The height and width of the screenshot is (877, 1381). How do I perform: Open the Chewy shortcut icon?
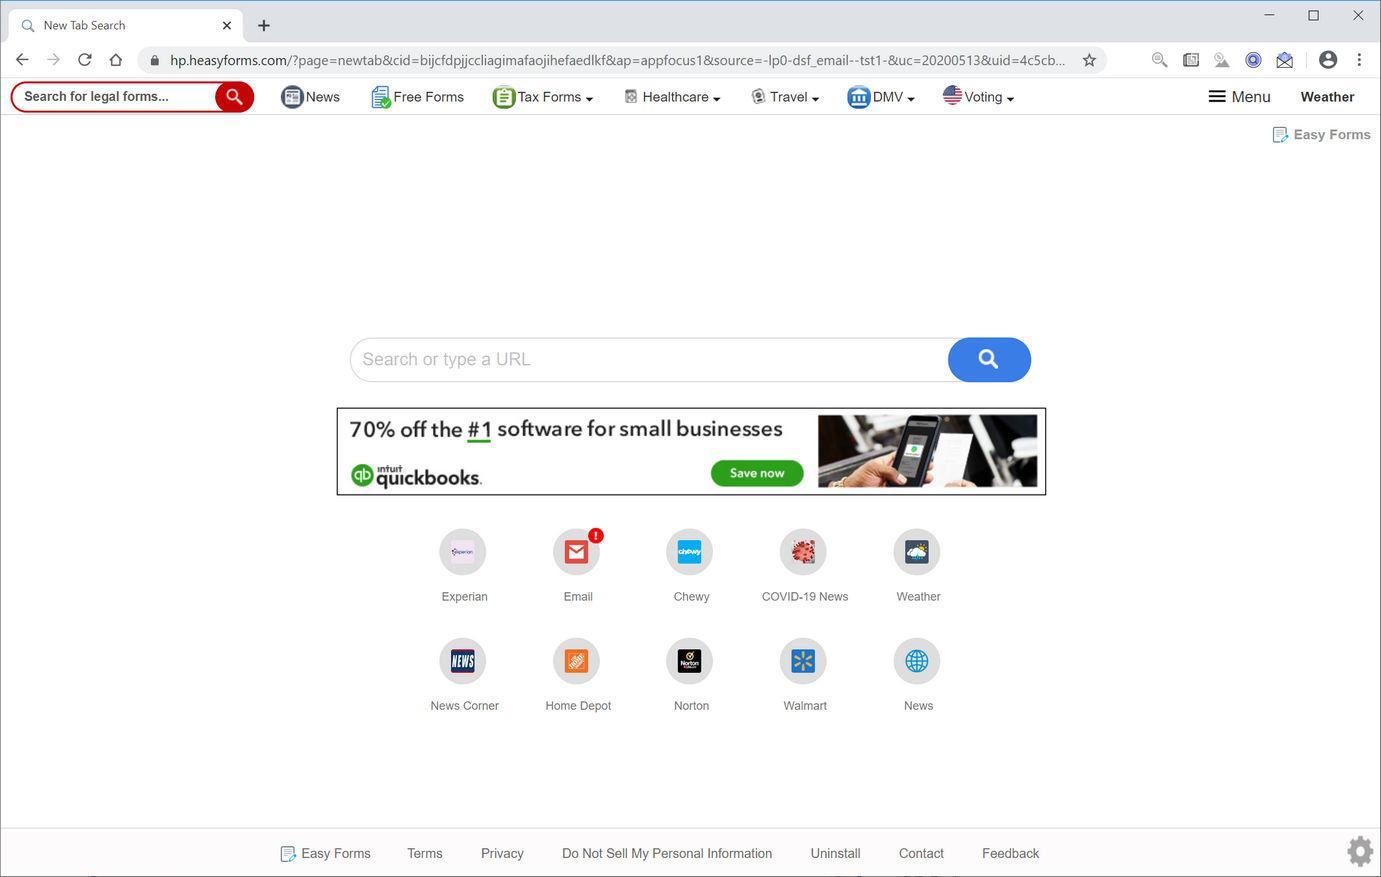pos(690,552)
